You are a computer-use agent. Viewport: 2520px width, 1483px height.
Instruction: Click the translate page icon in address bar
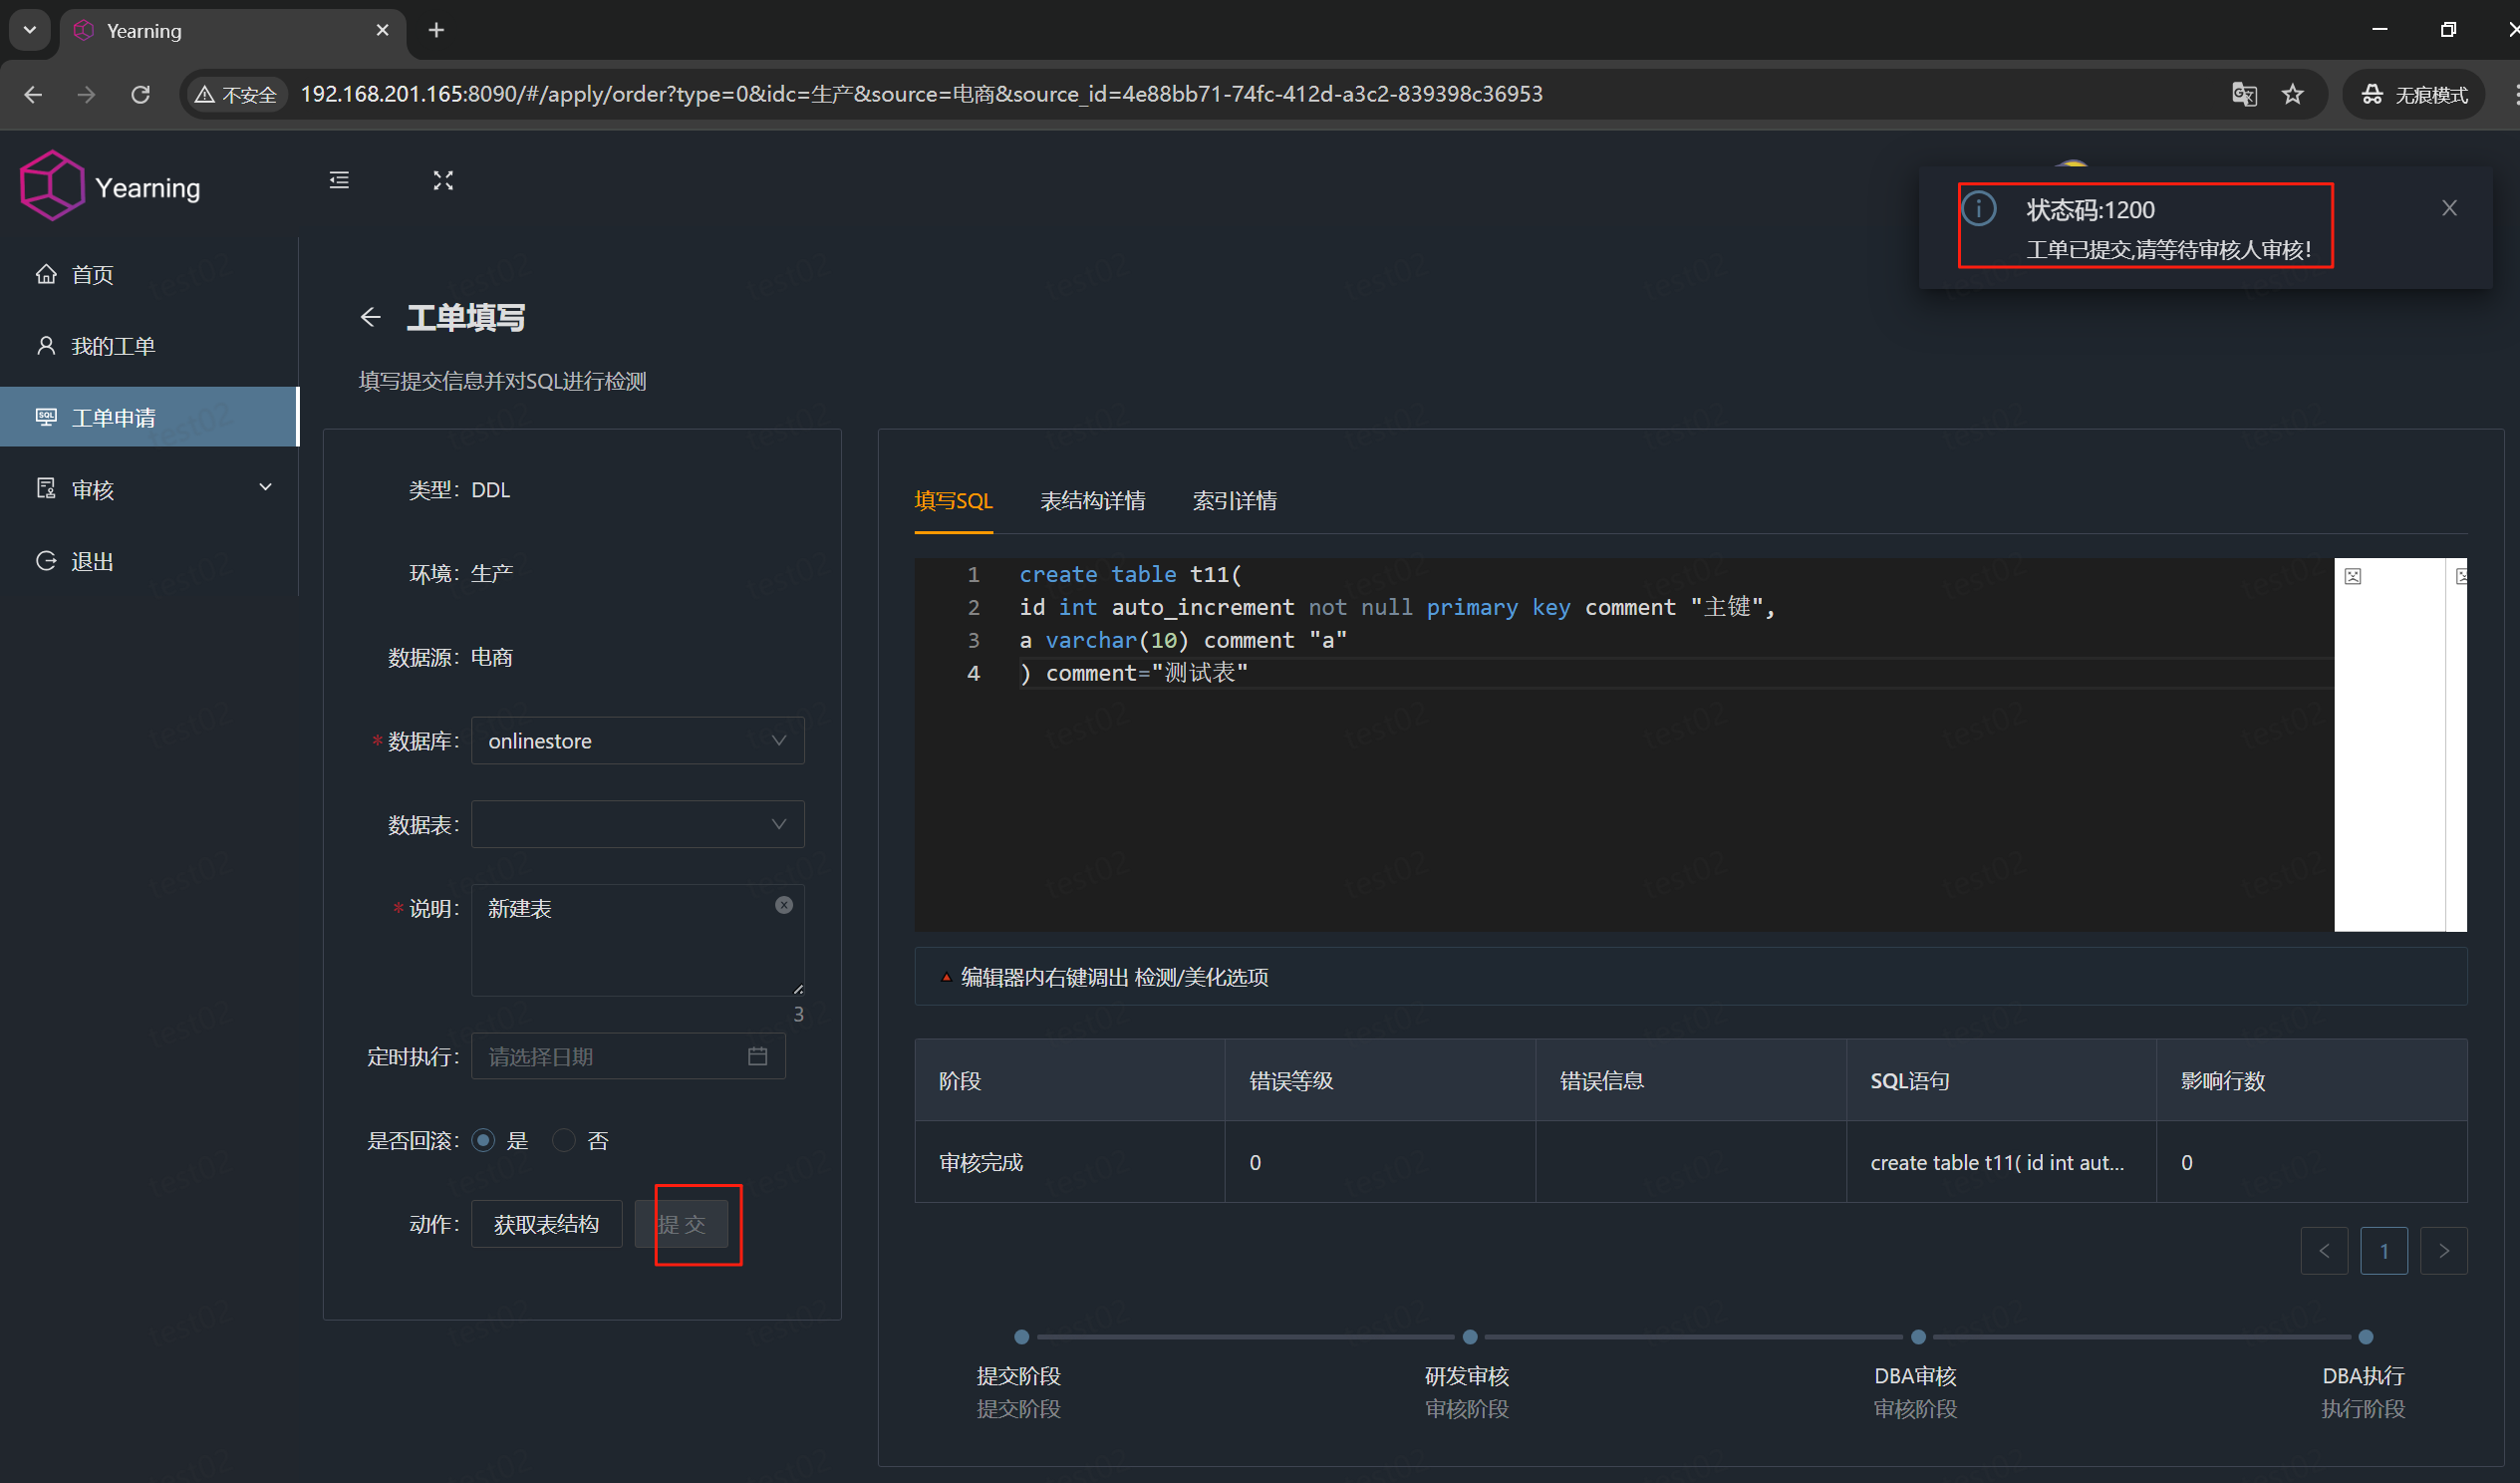click(2245, 94)
